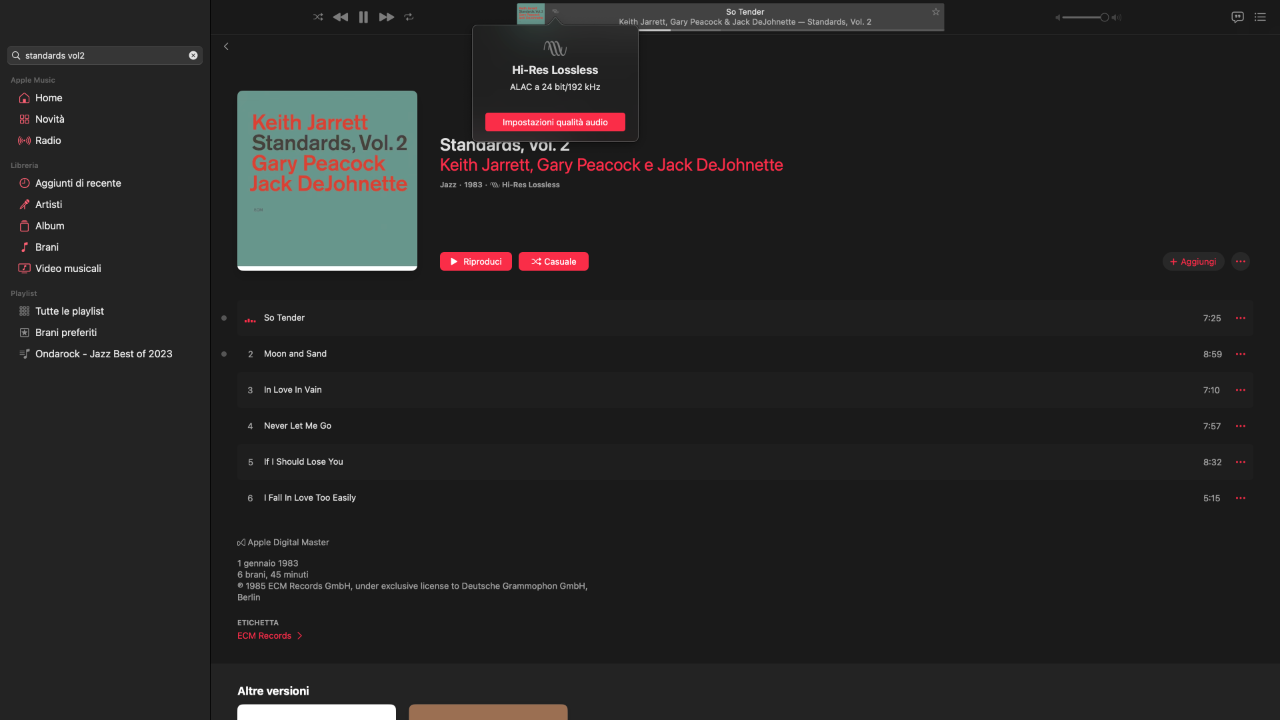Click the Hi-Res Lossless waveform icon in popup

555,48
